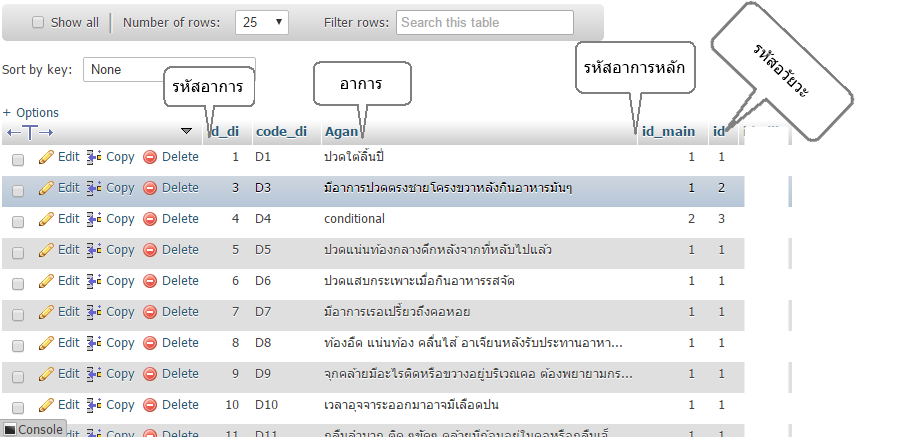Click the id value 3 in row D4

point(722,219)
